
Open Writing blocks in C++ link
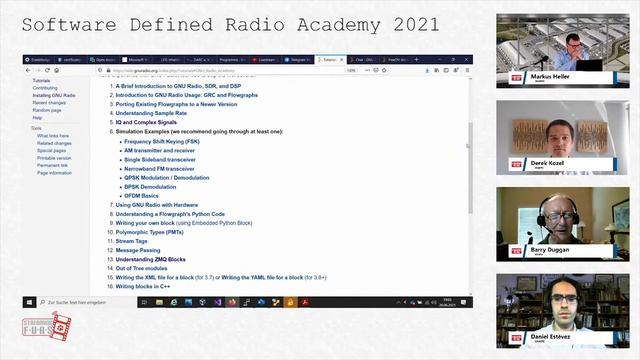coord(143,286)
